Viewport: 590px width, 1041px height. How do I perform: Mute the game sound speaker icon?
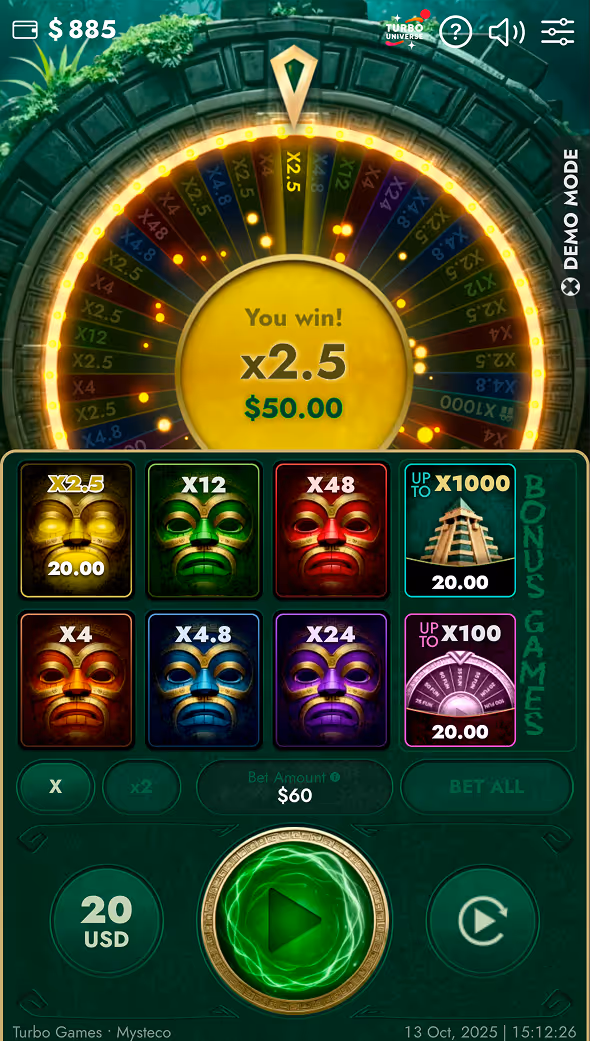[506, 31]
